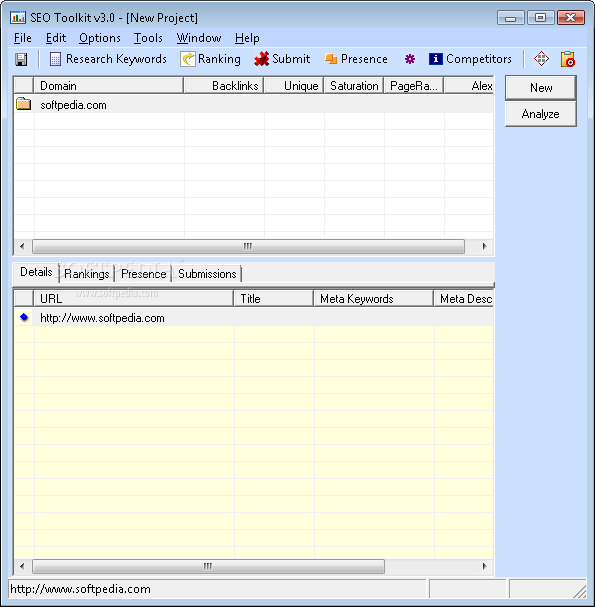Viewport: 595px width, 607px height.
Task: Click the New button
Action: [x=541, y=88]
